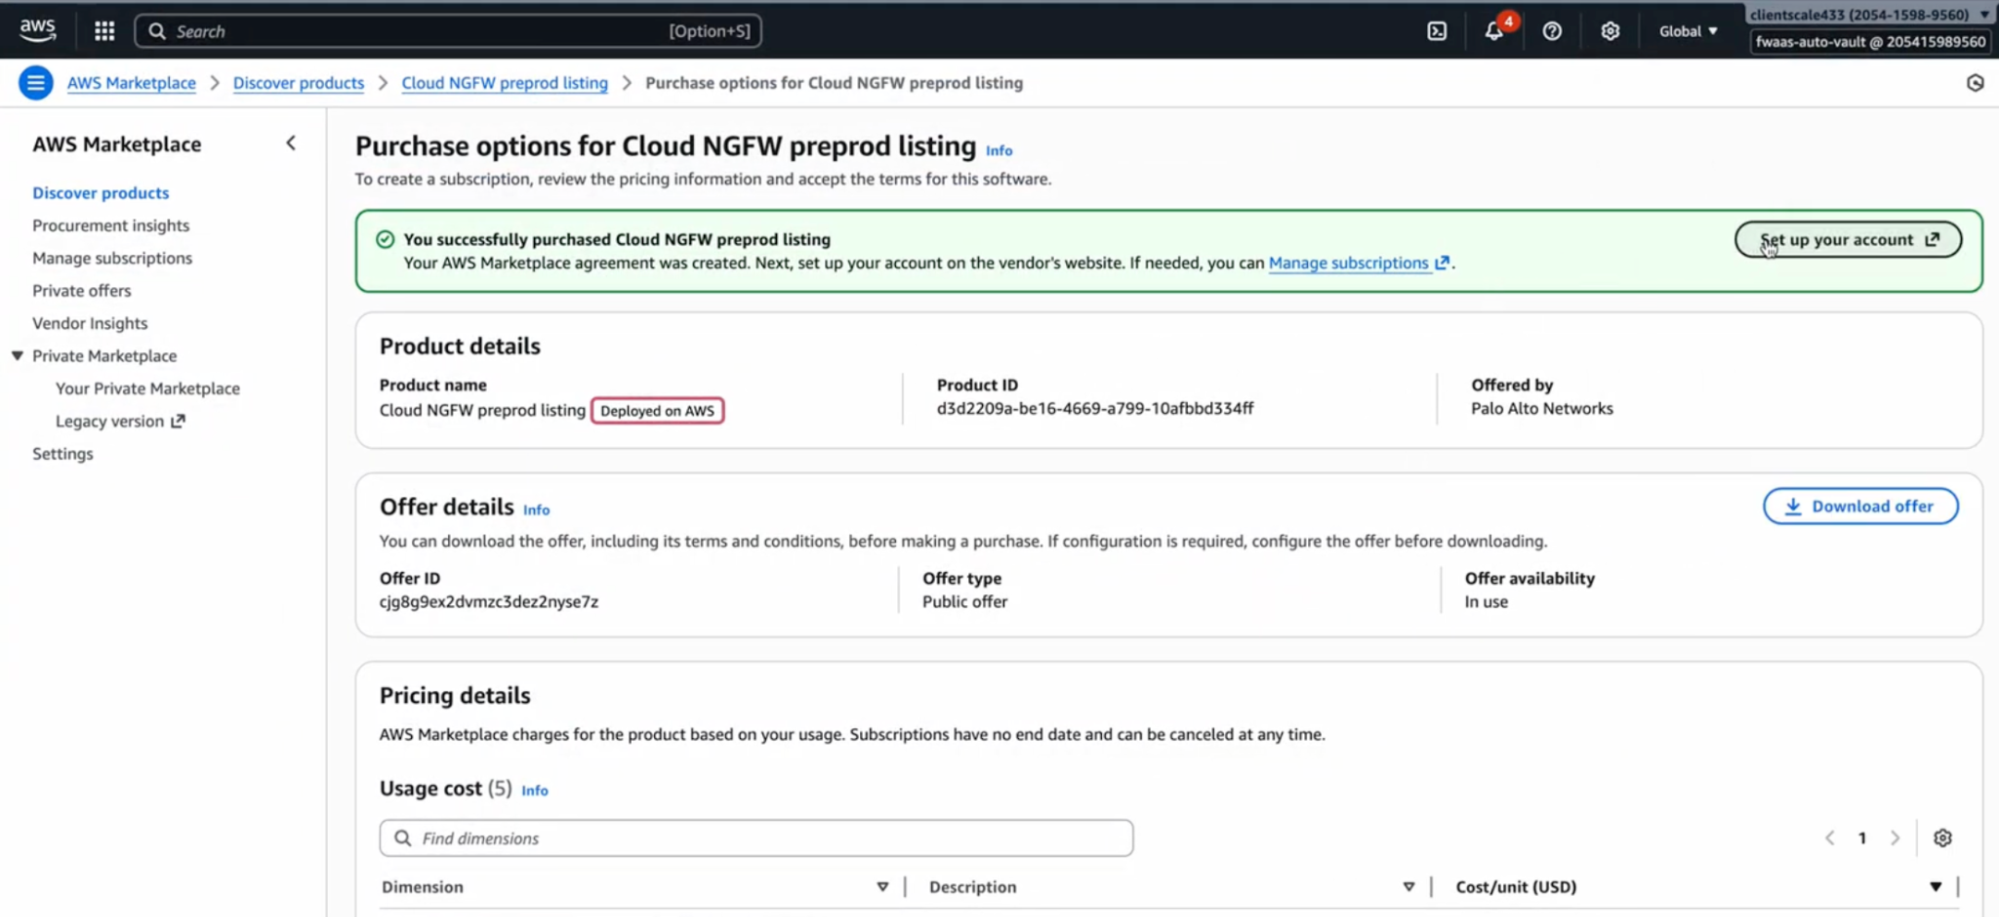Go to previous usage cost page
1999x917 pixels.
[x=1830, y=838]
